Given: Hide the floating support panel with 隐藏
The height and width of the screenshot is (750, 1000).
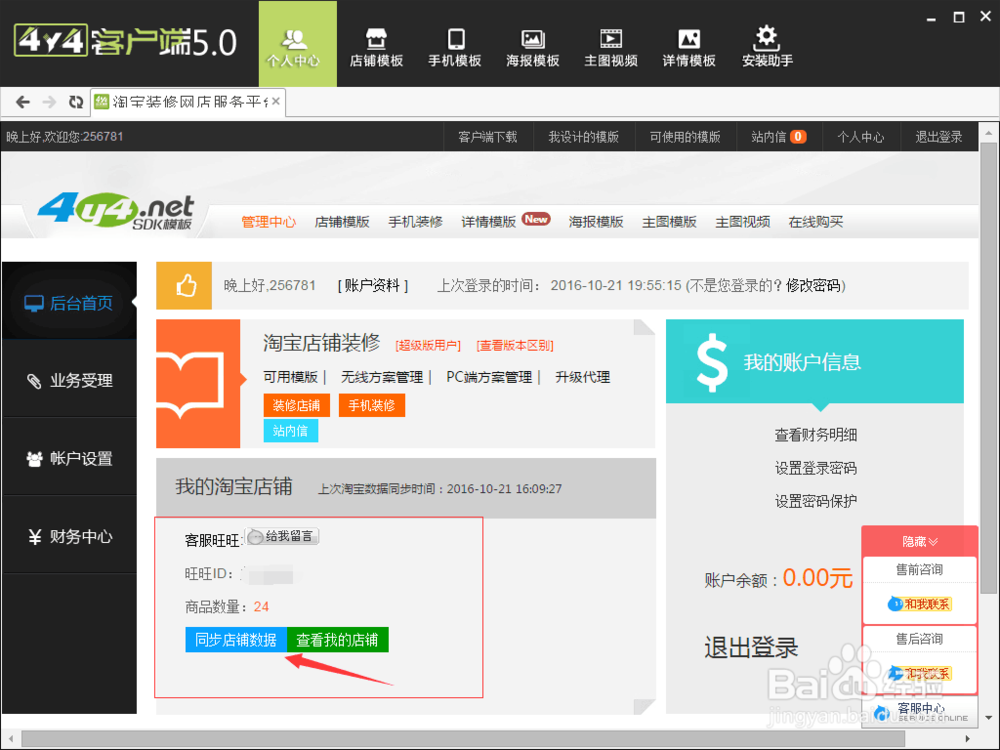Looking at the screenshot, I should click(920, 541).
